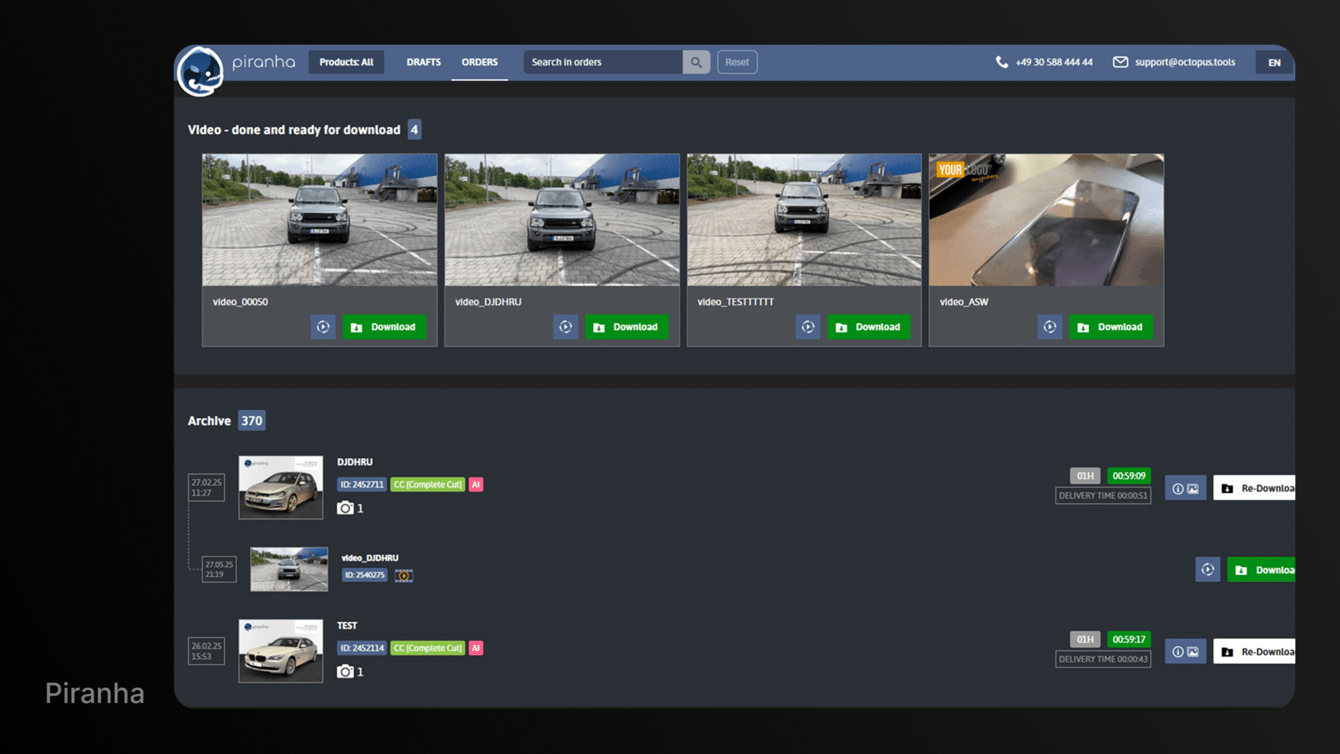Open the EN language selector

pyautogui.click(x=1274, y=63)
